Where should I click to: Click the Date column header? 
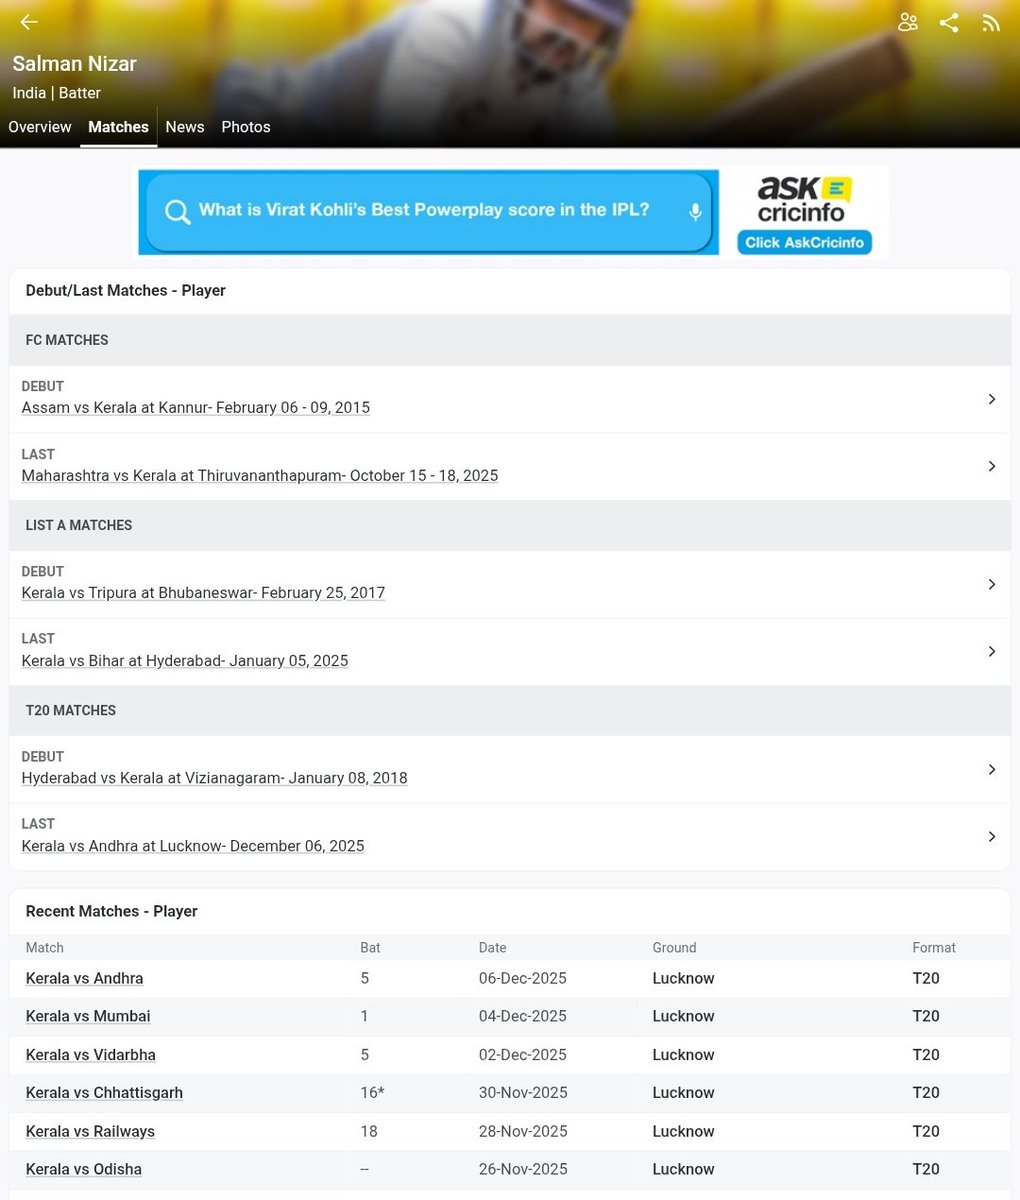(x=492, y=947)
